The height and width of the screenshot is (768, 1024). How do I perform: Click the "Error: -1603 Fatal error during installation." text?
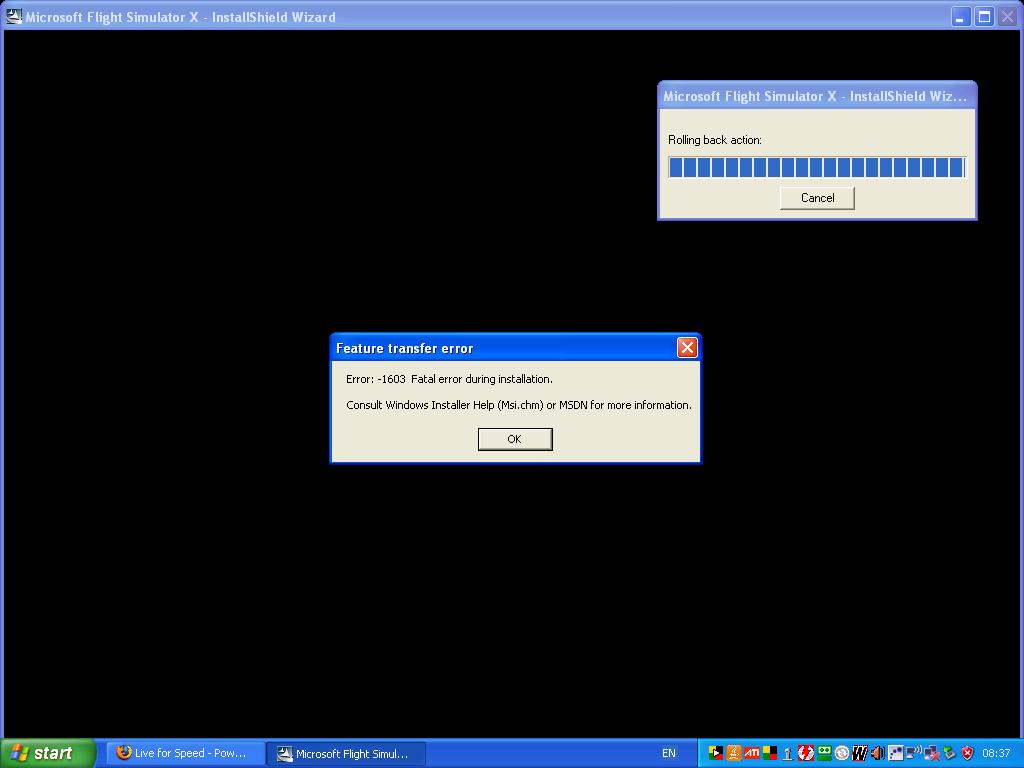click(x=449, y=379)
